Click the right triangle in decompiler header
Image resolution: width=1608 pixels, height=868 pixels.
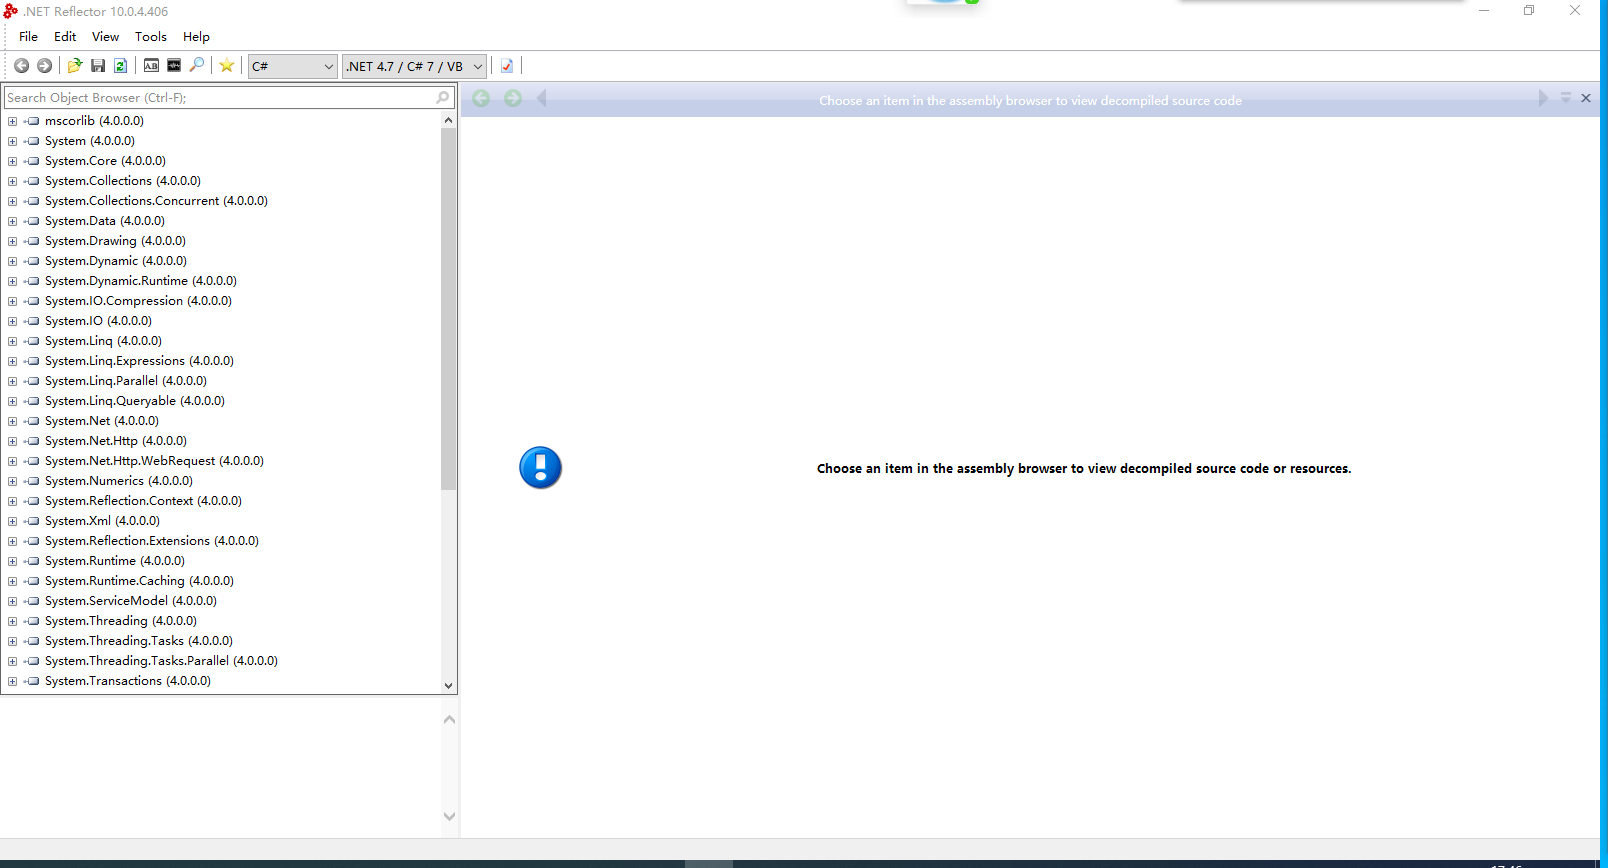(1543, 98)
